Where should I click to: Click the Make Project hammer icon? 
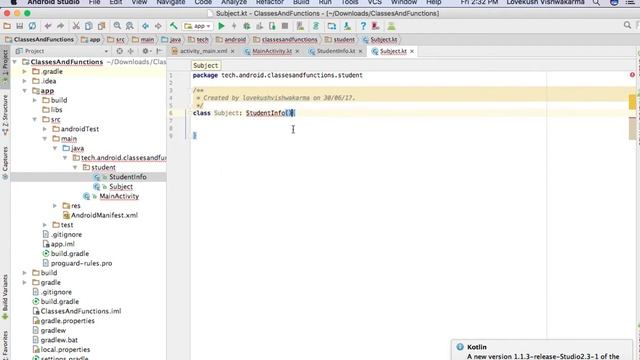click(173, 26)
